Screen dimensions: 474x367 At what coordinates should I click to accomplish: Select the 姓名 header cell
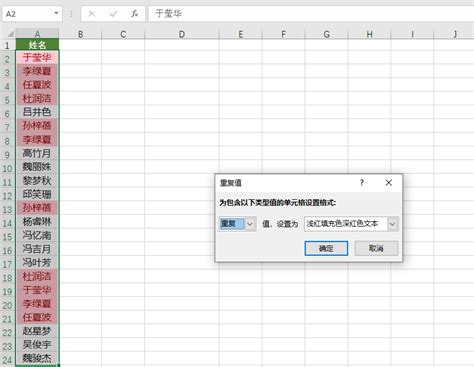pyautogui.click(x=37, y=45)
